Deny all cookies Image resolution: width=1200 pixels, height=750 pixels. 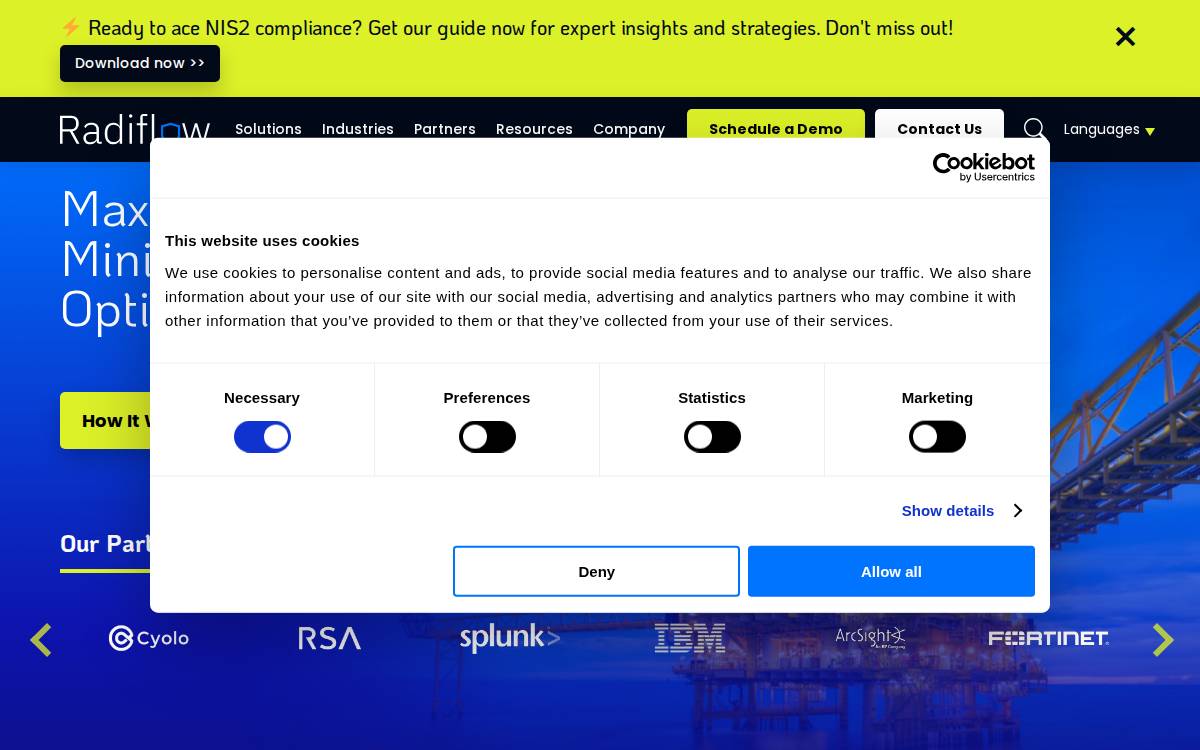pyautogui.click(x=596, y=571)
